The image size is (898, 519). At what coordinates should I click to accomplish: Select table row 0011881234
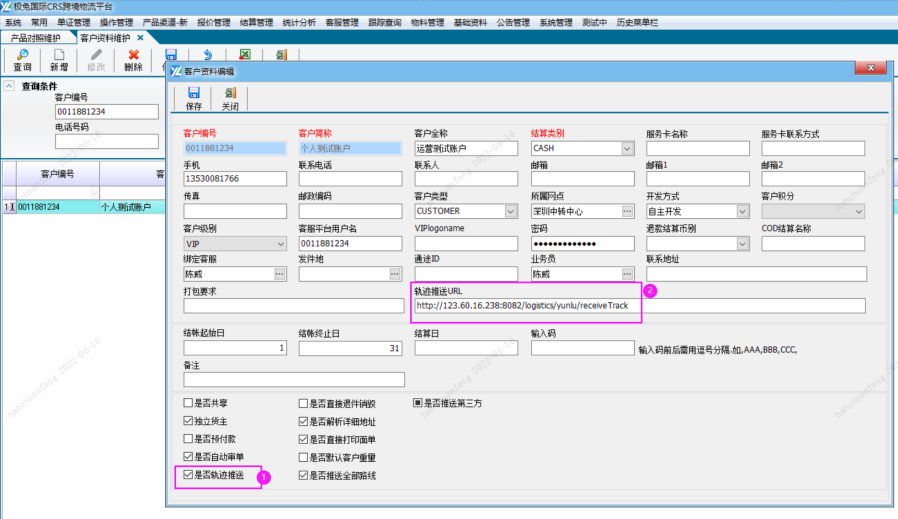point(84,207)
